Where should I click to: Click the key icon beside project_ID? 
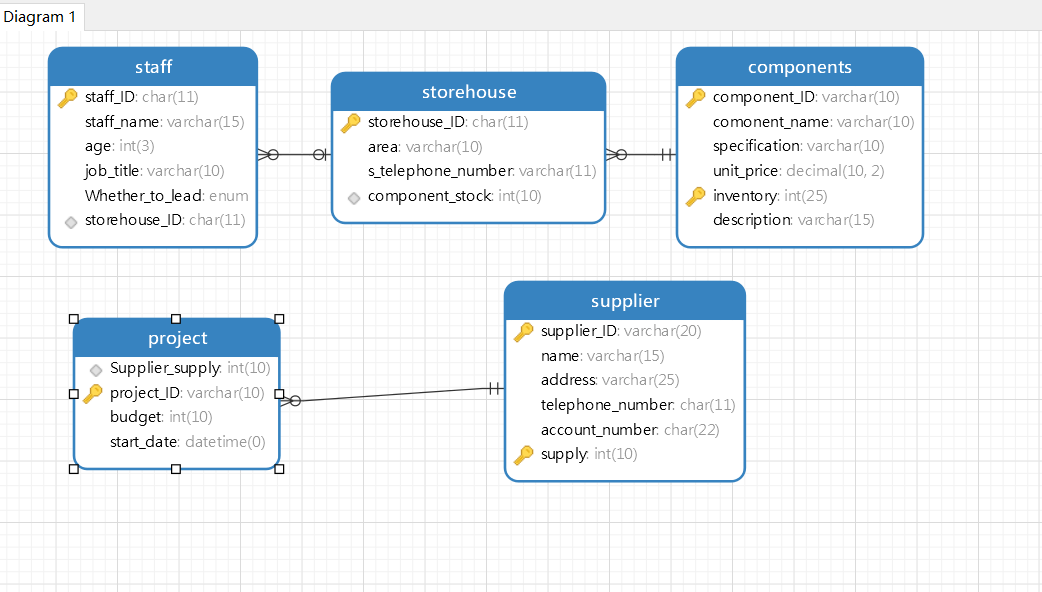(x=92, y=394)
